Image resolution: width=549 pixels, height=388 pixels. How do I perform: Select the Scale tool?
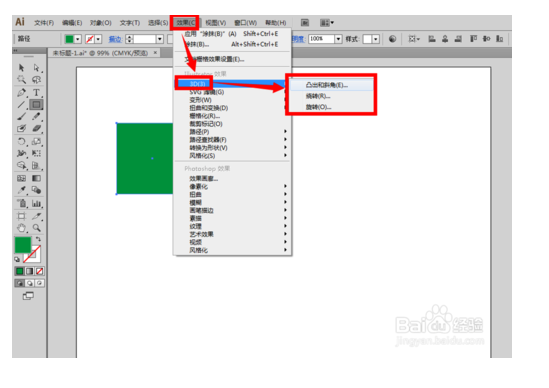click(36, 141)
